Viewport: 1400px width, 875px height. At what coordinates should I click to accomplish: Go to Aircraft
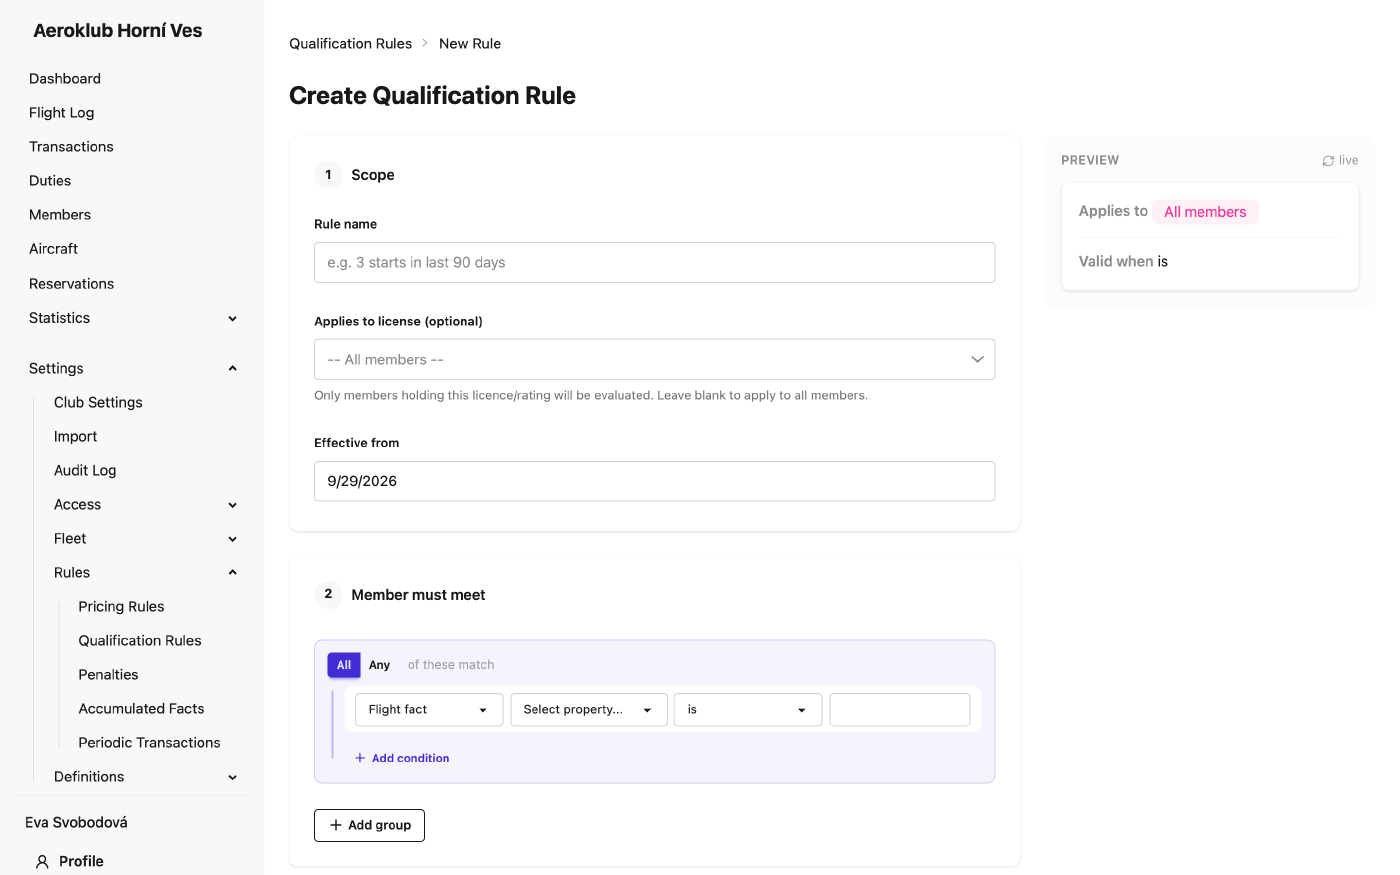point(54,249)
